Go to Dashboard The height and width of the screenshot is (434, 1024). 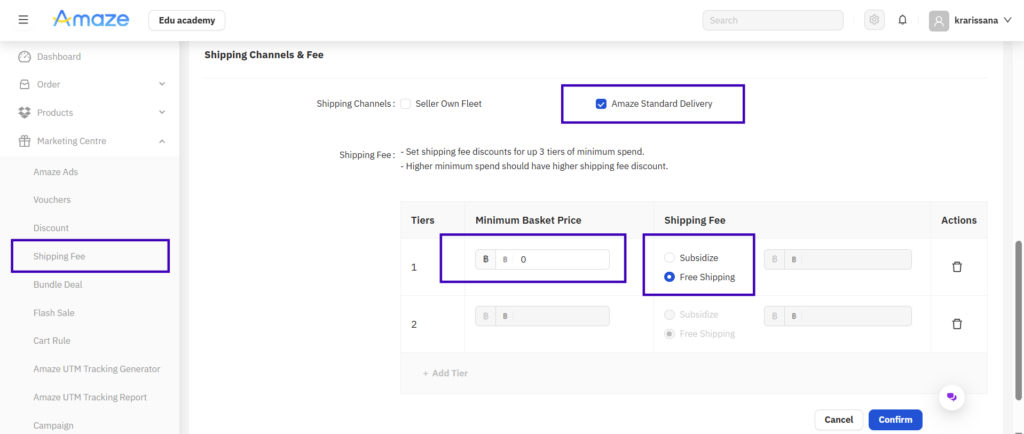point(59,57)
